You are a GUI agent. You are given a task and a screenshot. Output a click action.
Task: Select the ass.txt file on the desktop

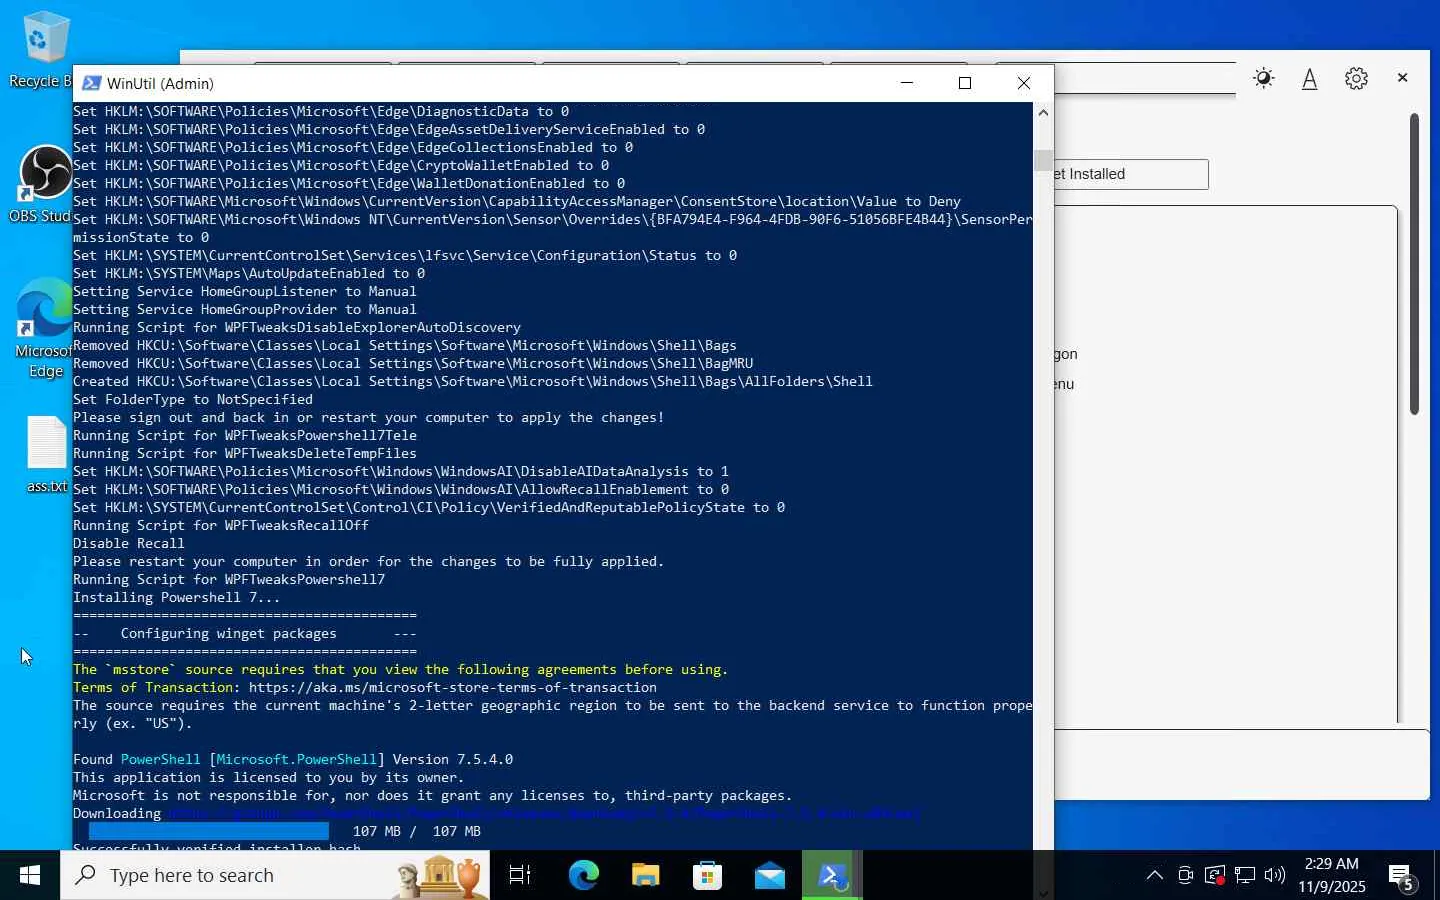click(x=46, y=455)
